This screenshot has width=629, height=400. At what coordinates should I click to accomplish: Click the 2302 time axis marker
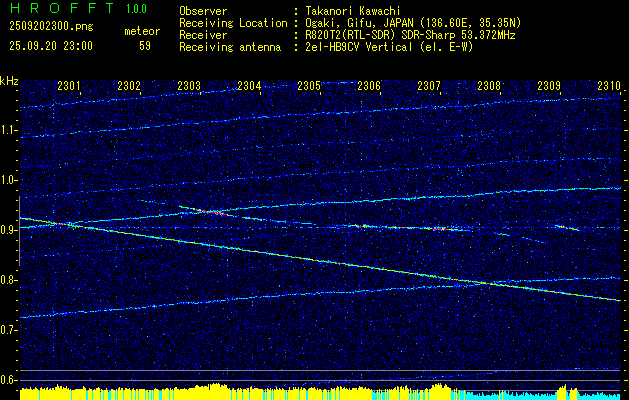(x=129, y=85)
